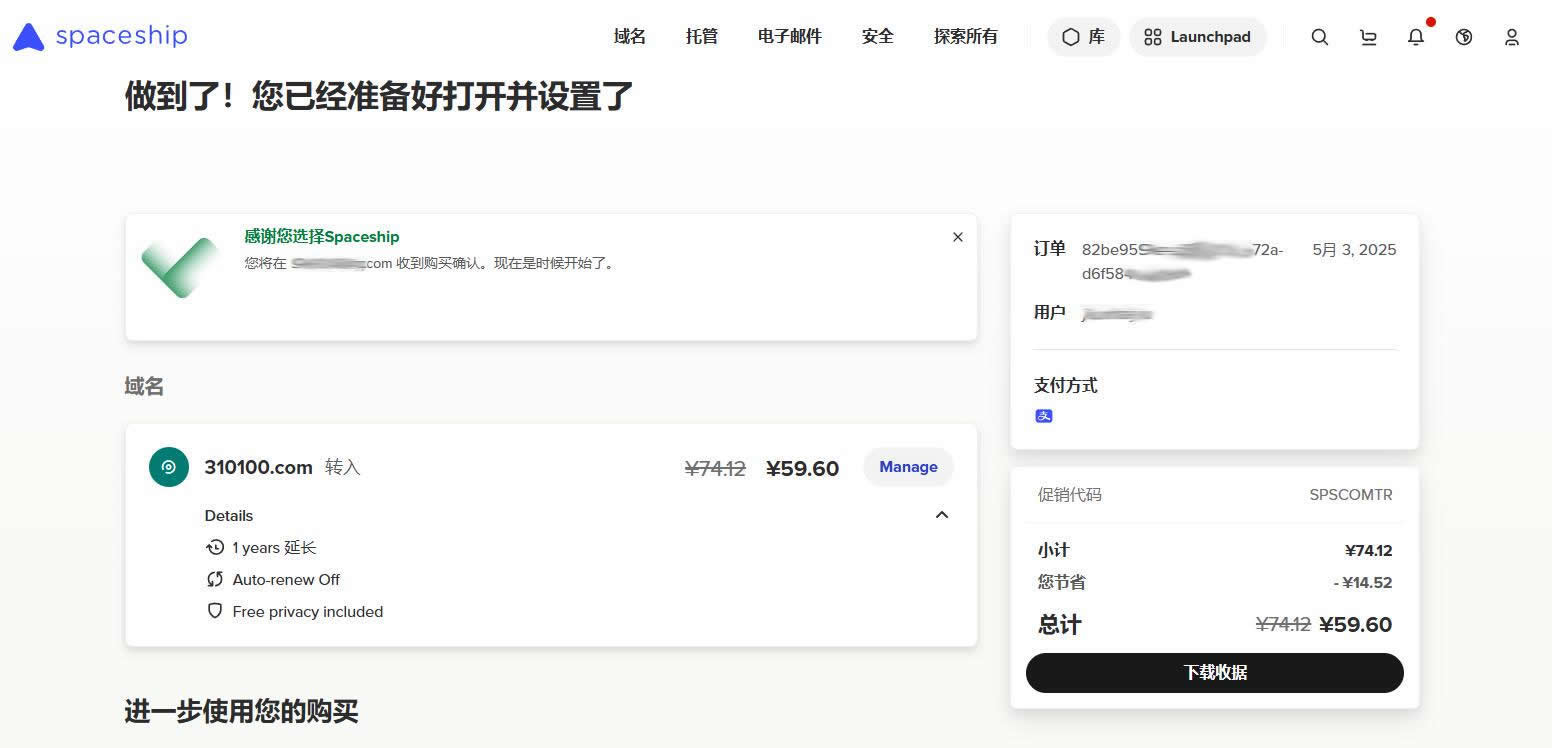This screenshot has width=1552, height=748.
Task: Click the order date 5月 3, 2025
Action: (x=1354, y=250)
